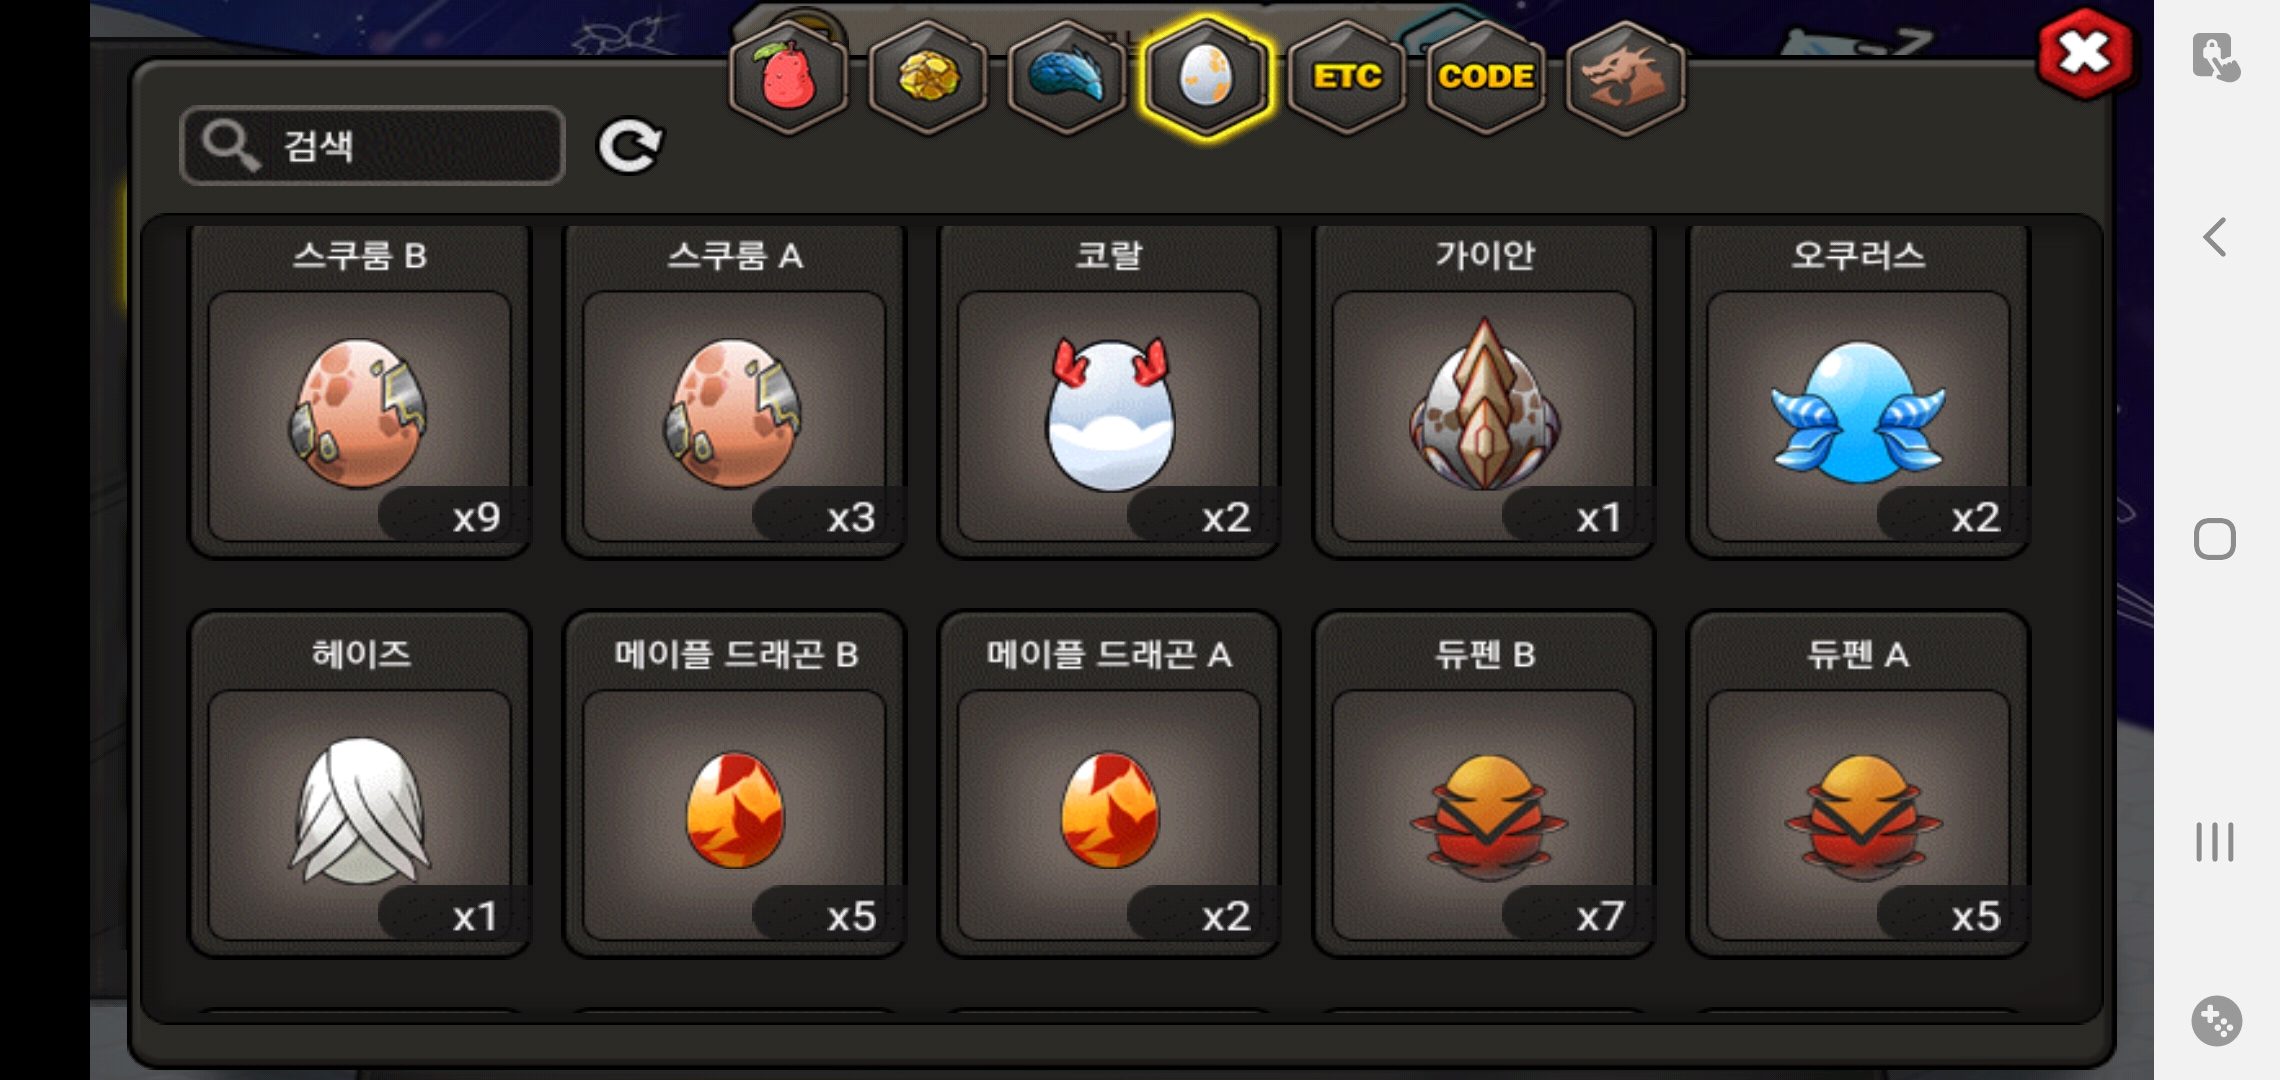2280x1080 pixels.
Task: Select the white 헤이즈 egg
Action: point(360,785)
